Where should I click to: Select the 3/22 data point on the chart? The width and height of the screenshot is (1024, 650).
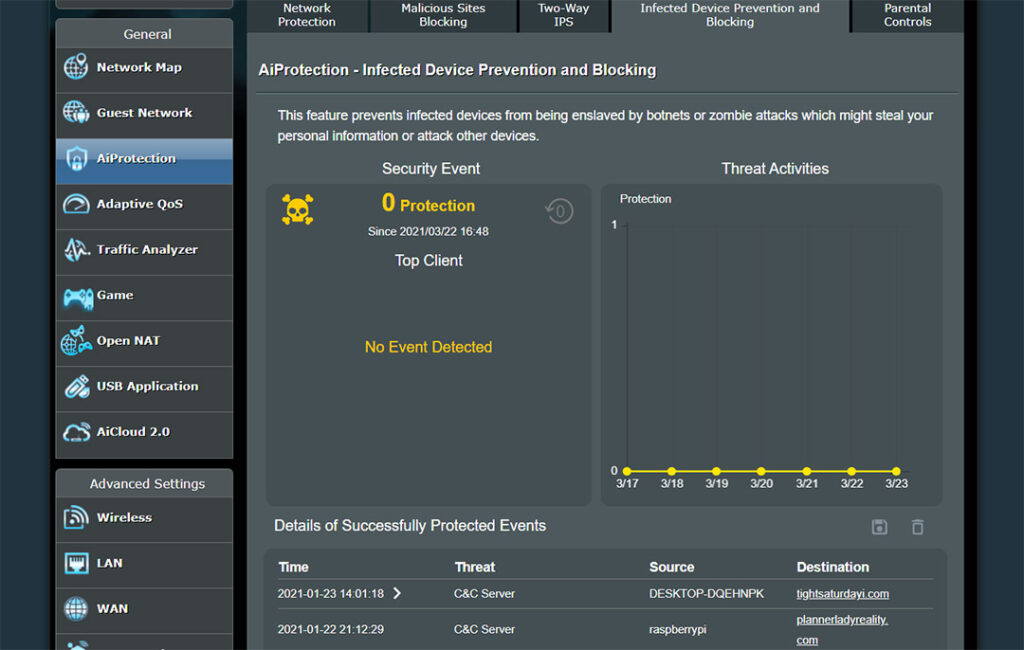[852, 470]
